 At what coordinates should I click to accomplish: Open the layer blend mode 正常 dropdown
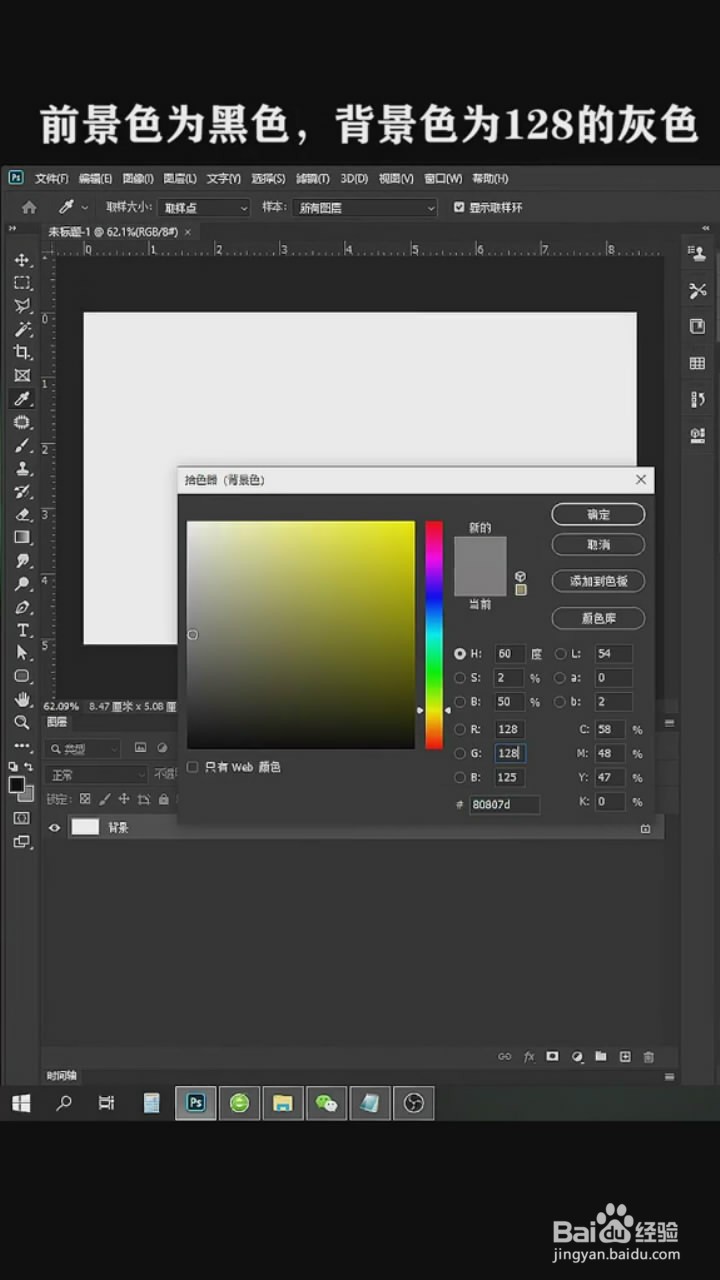click(98, 775)
